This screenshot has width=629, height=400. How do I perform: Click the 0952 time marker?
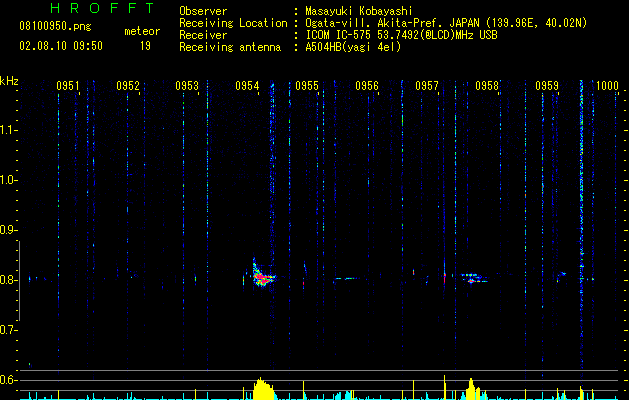click(x=128, y=86)
